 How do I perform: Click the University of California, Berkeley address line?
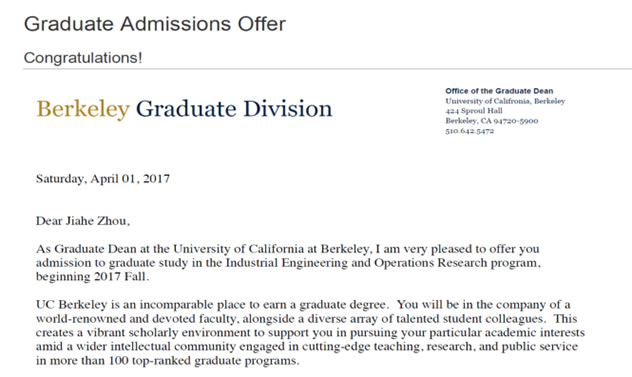[x=505, y=101]
